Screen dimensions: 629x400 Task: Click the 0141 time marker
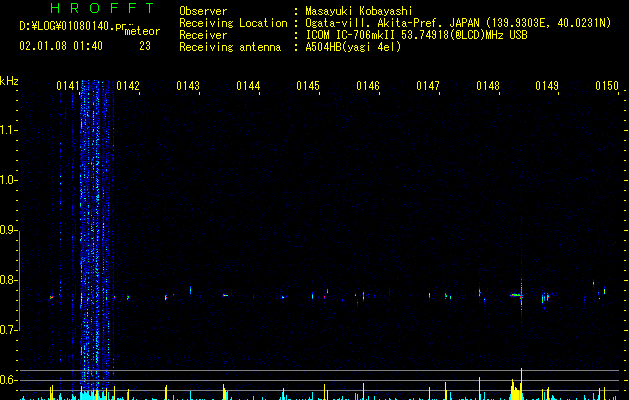click(68, 86)
